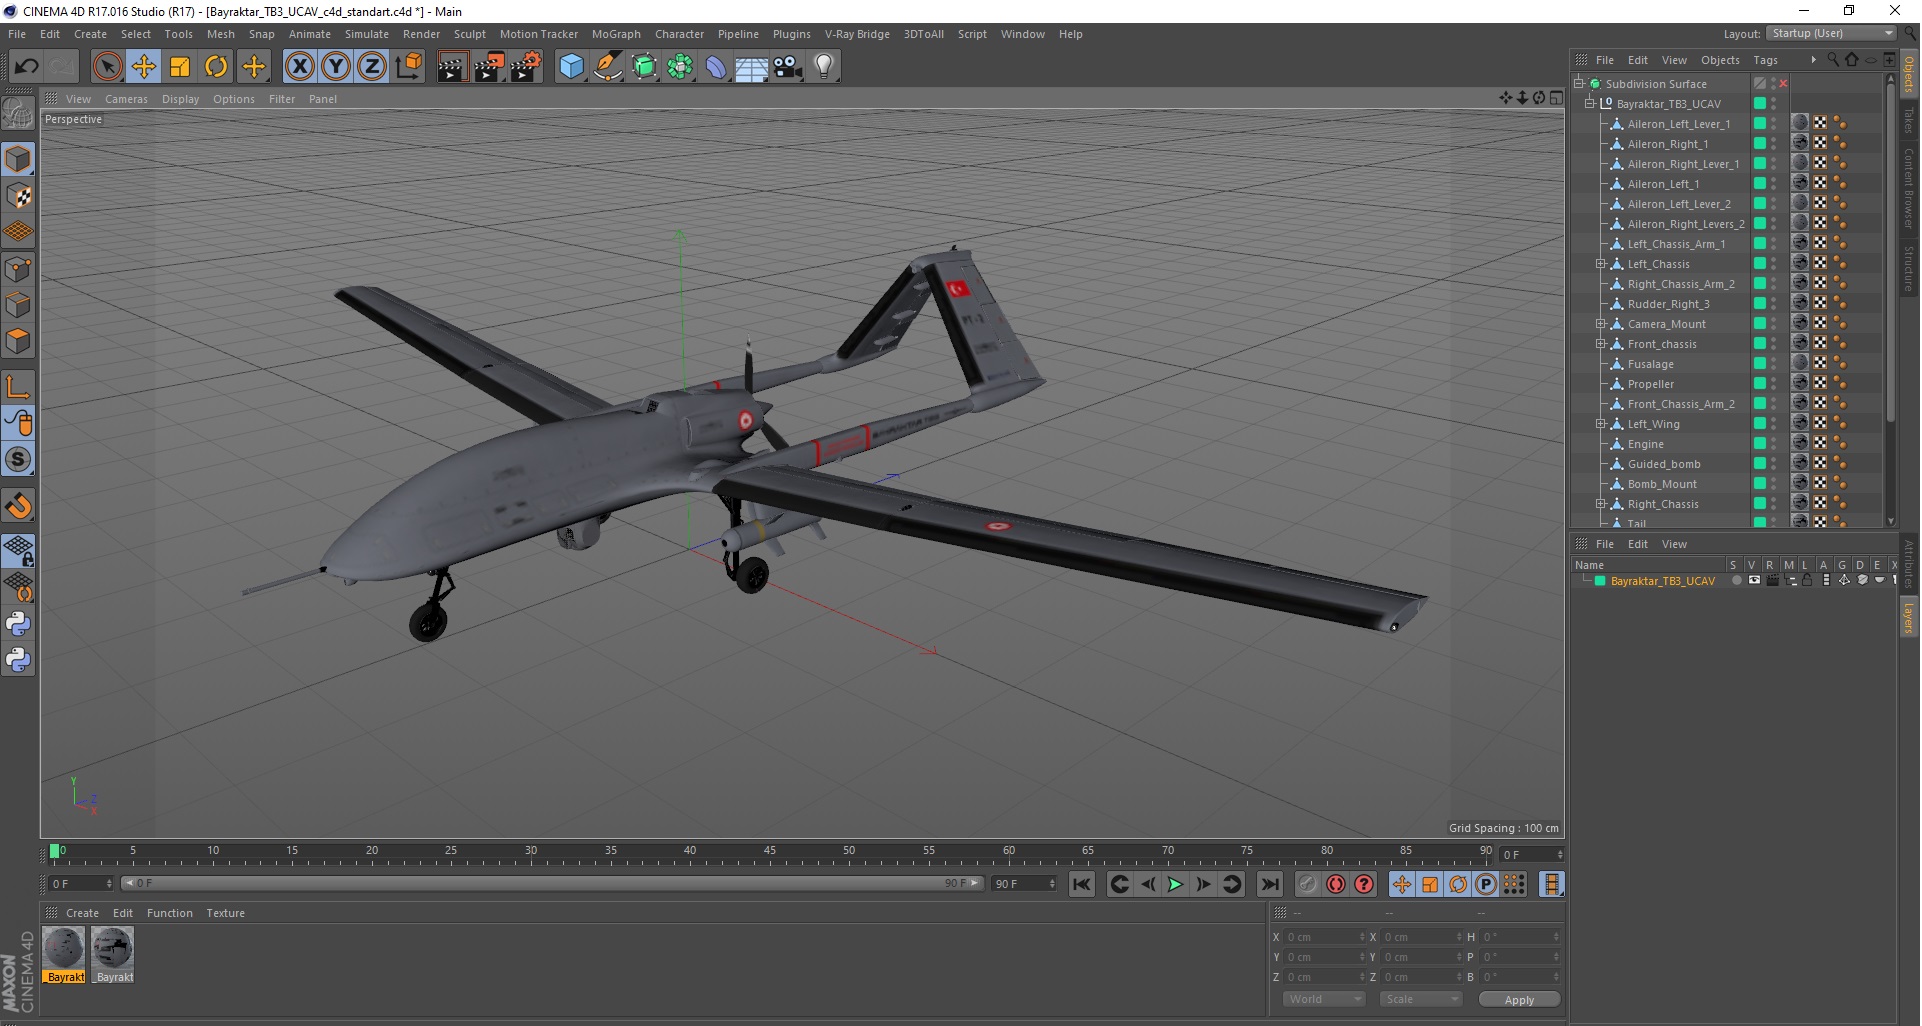Viewport: 1922px width, 1026px height.
Task: Open the spline Pen tool
Action: tap(607, 67)
